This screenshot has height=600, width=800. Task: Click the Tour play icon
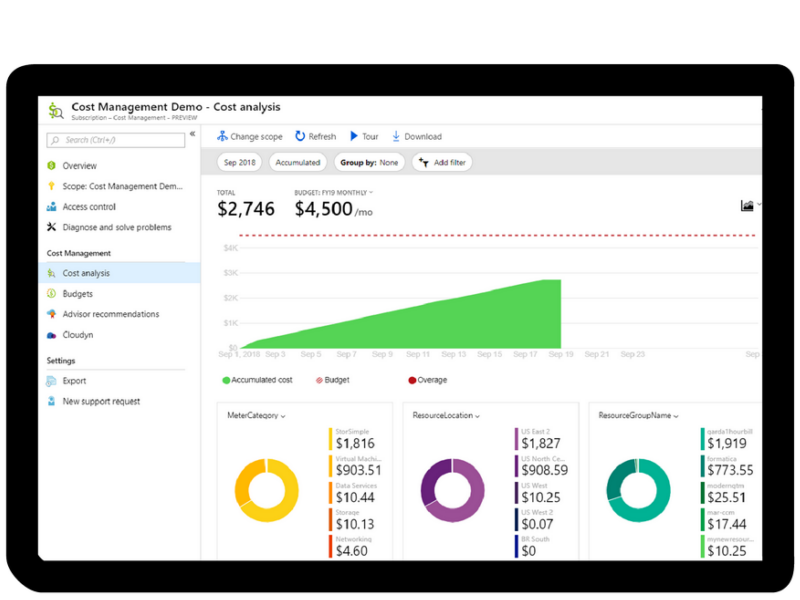tap(354, 136)
